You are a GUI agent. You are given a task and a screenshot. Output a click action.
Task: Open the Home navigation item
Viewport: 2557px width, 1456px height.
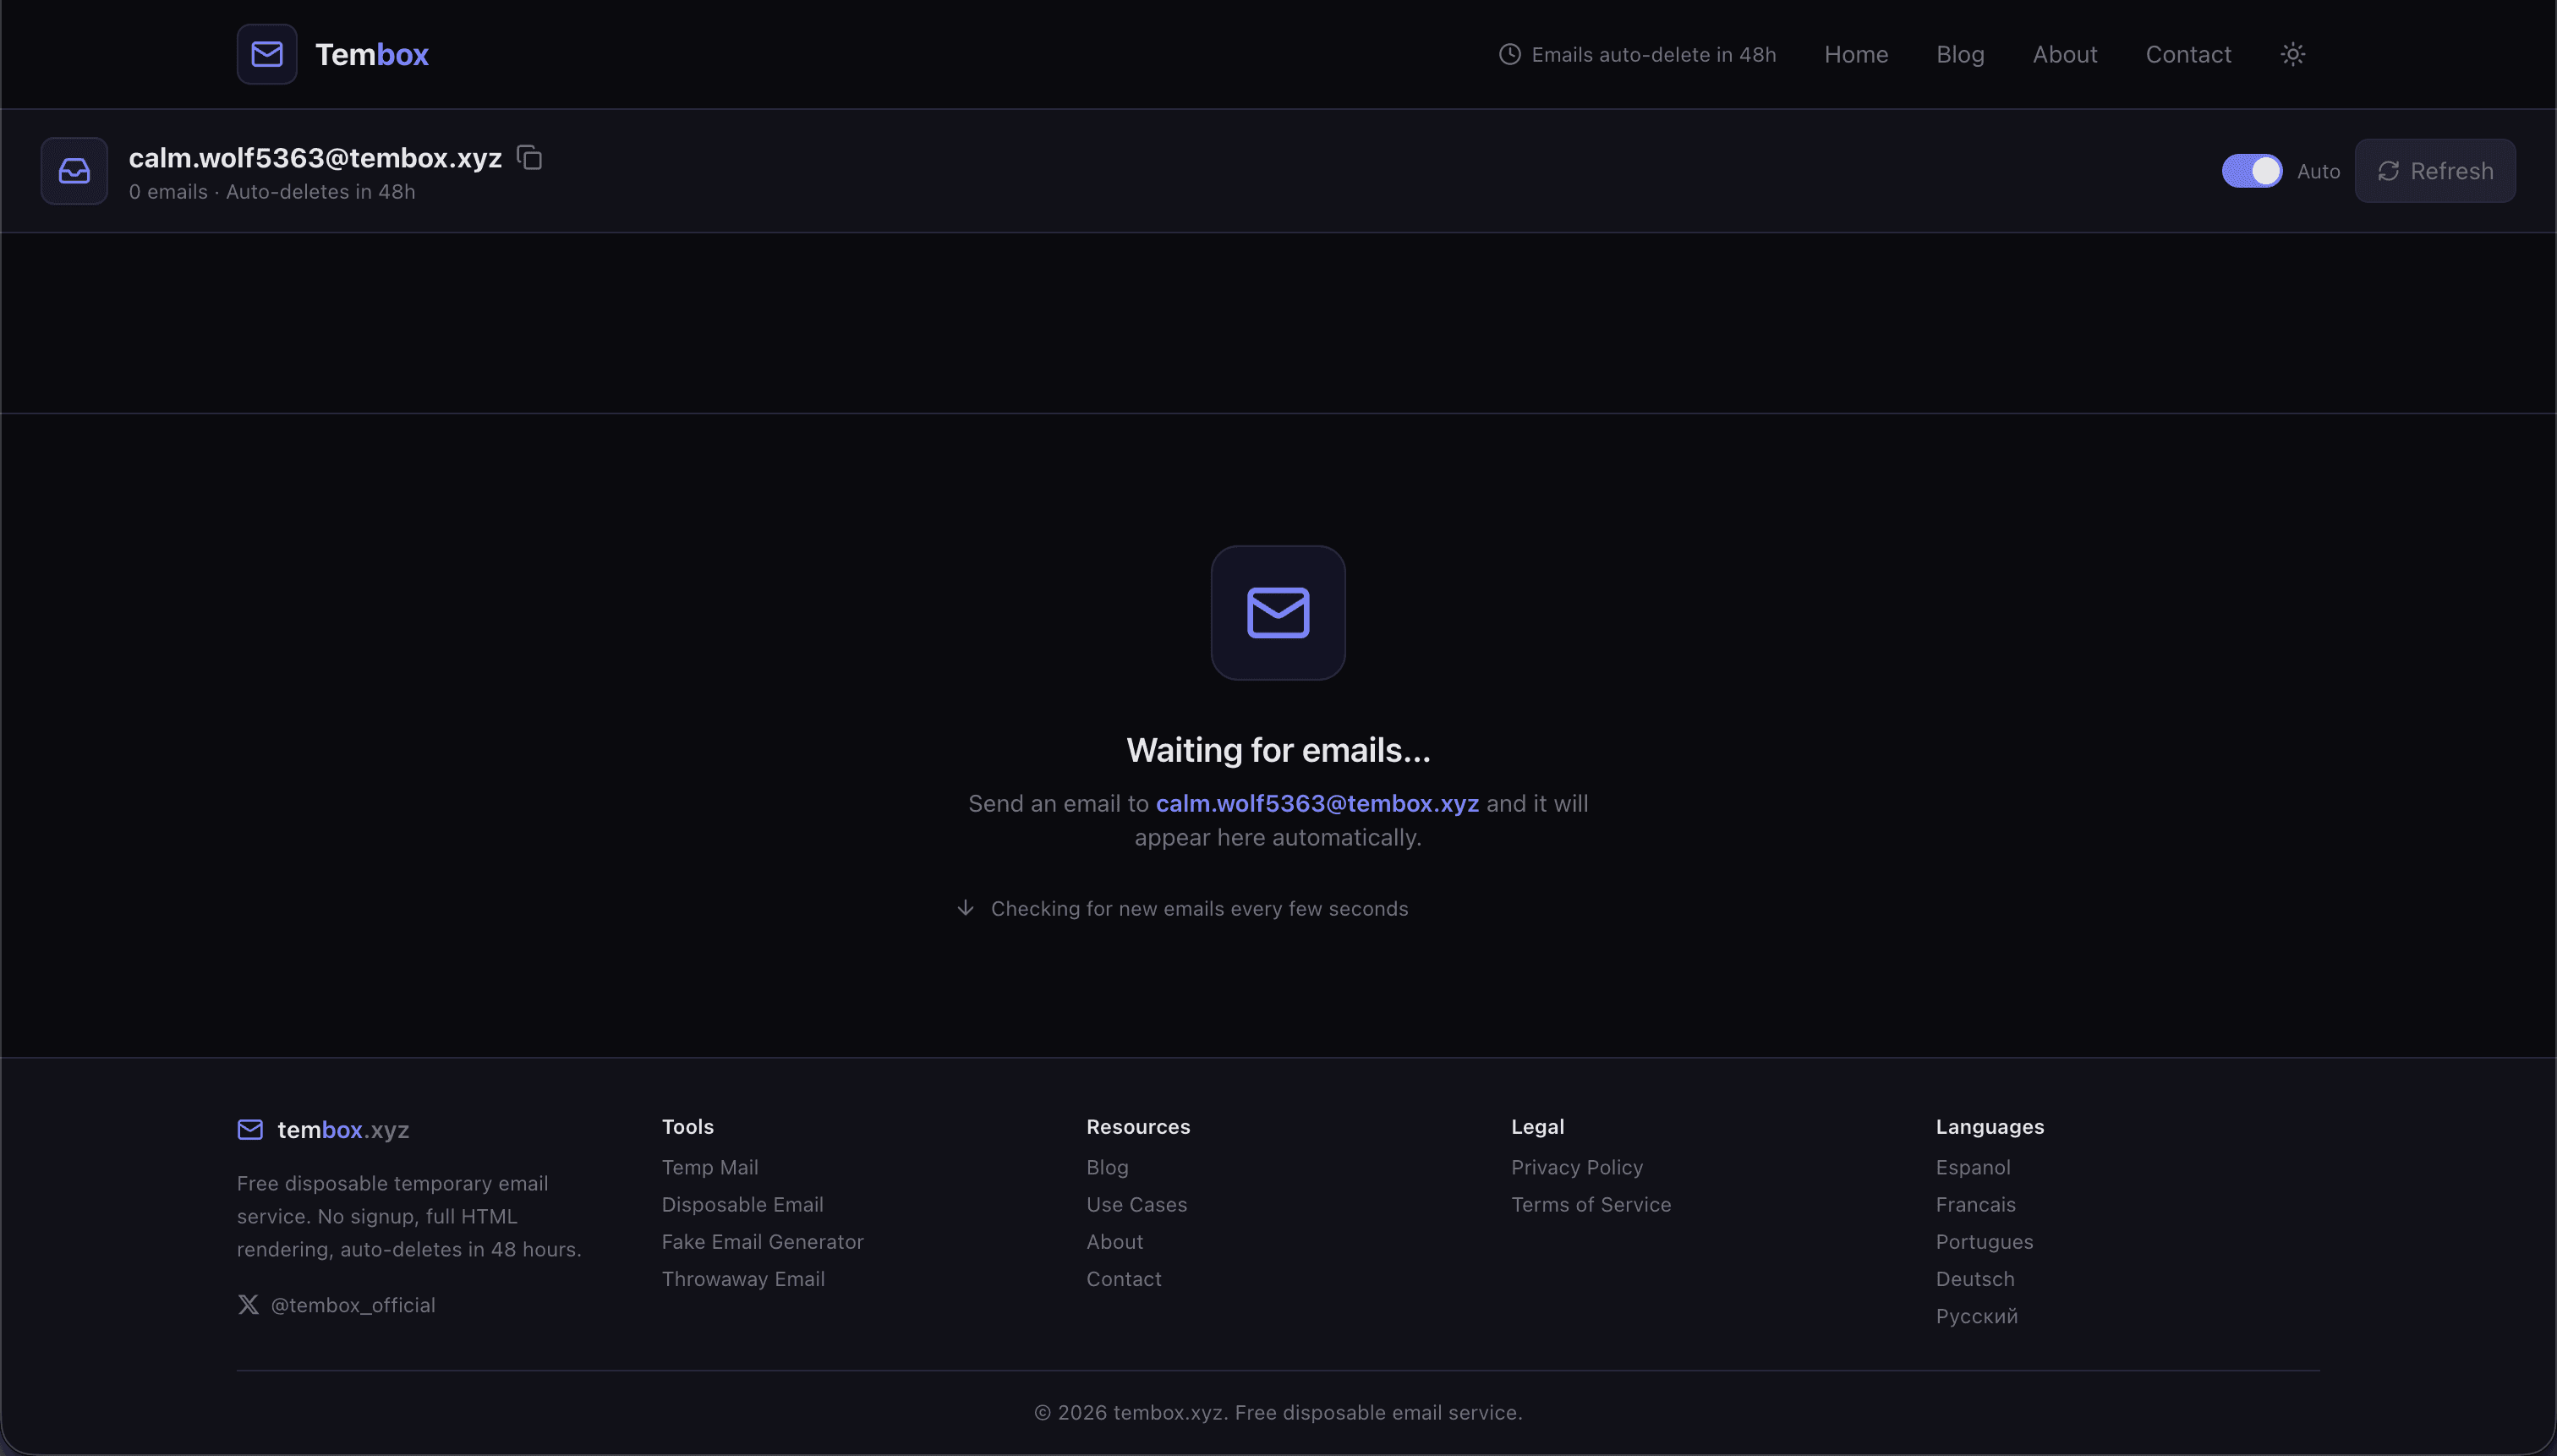coord(1856,54)
